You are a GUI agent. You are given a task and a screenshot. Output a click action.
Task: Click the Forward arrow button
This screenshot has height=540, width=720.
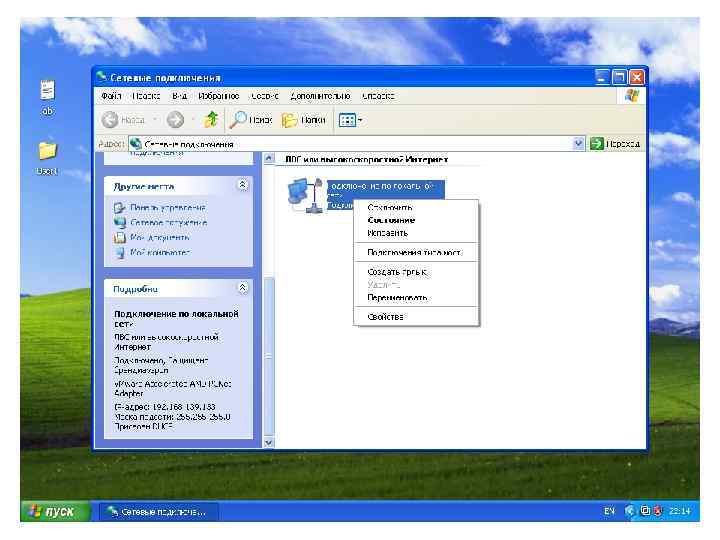[175, 120]
